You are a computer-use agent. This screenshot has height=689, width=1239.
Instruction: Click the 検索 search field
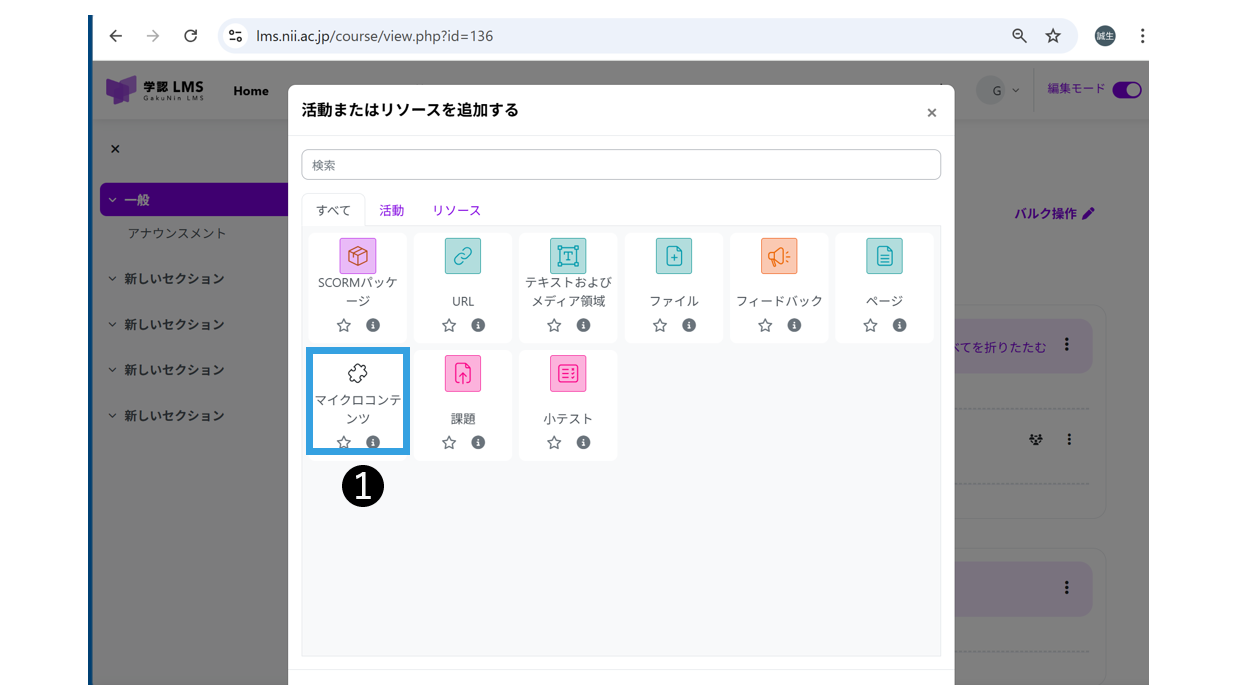click(x=620, y=165)
